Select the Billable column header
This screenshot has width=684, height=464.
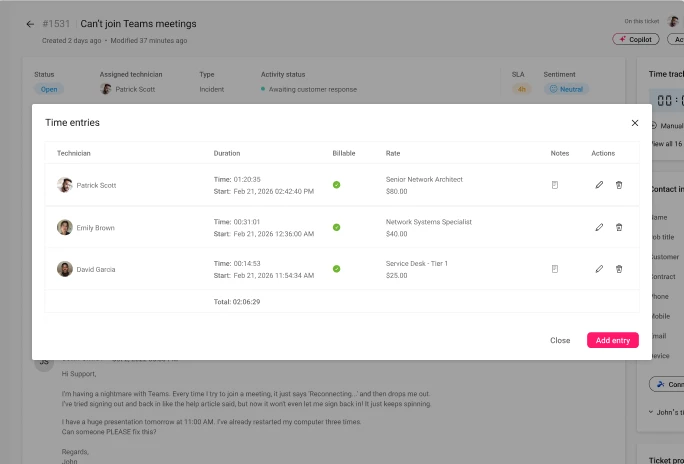coord(344,153)
